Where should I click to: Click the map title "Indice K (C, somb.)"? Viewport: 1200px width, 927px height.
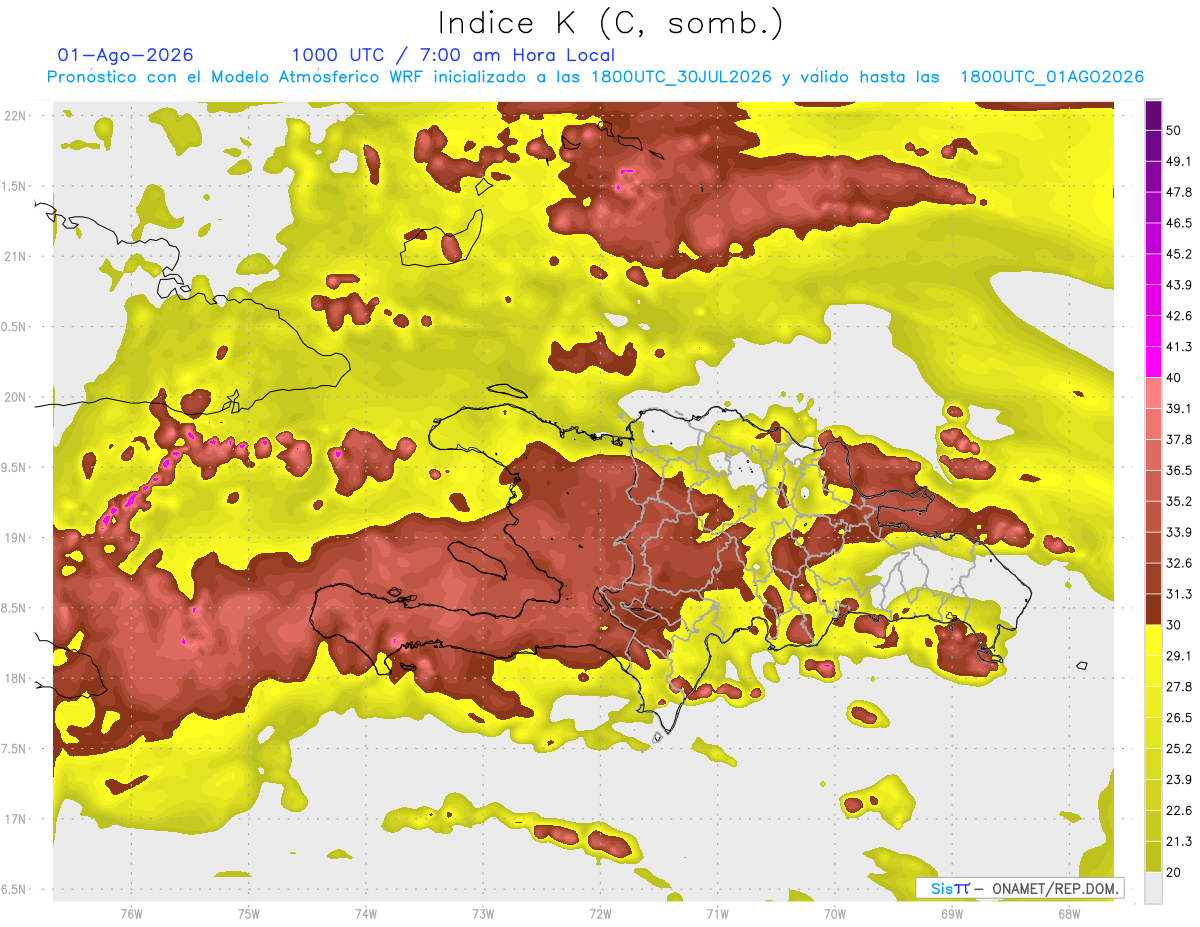click(x=610, y=23)
